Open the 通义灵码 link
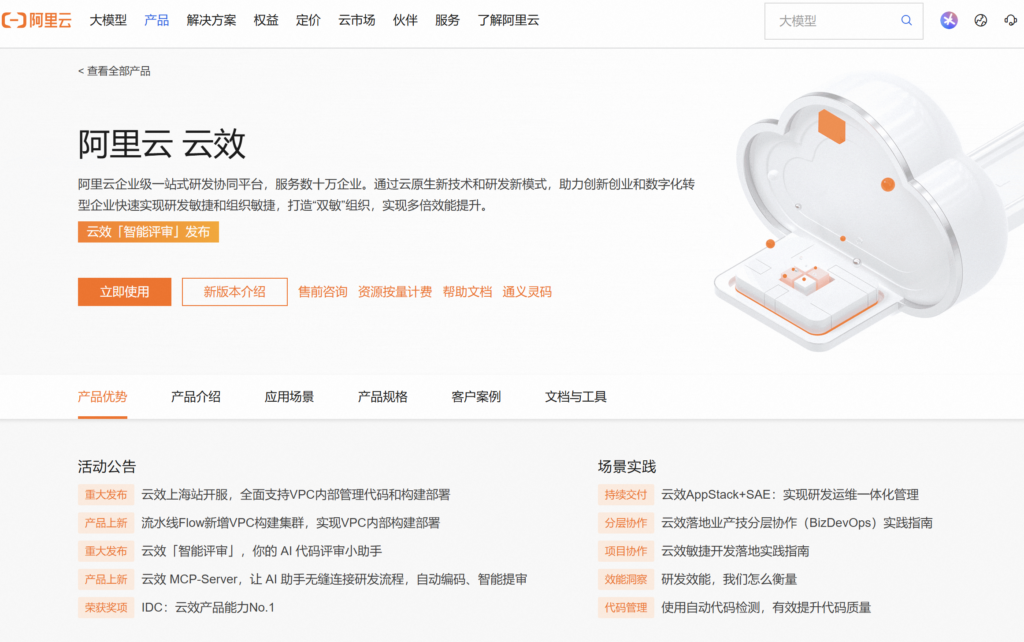The width and height of the screenshot is (1024, 642). [x=527, y=292]
